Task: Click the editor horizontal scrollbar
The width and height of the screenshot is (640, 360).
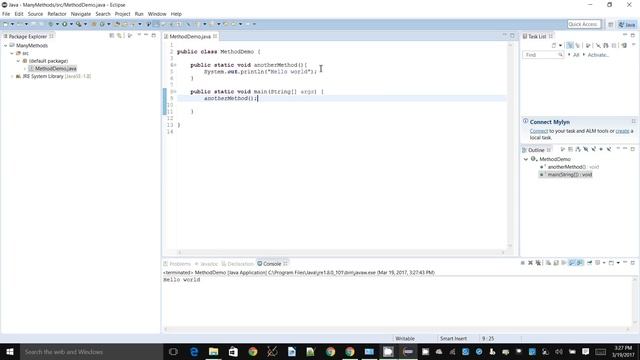Action: [x=341, y=252]
